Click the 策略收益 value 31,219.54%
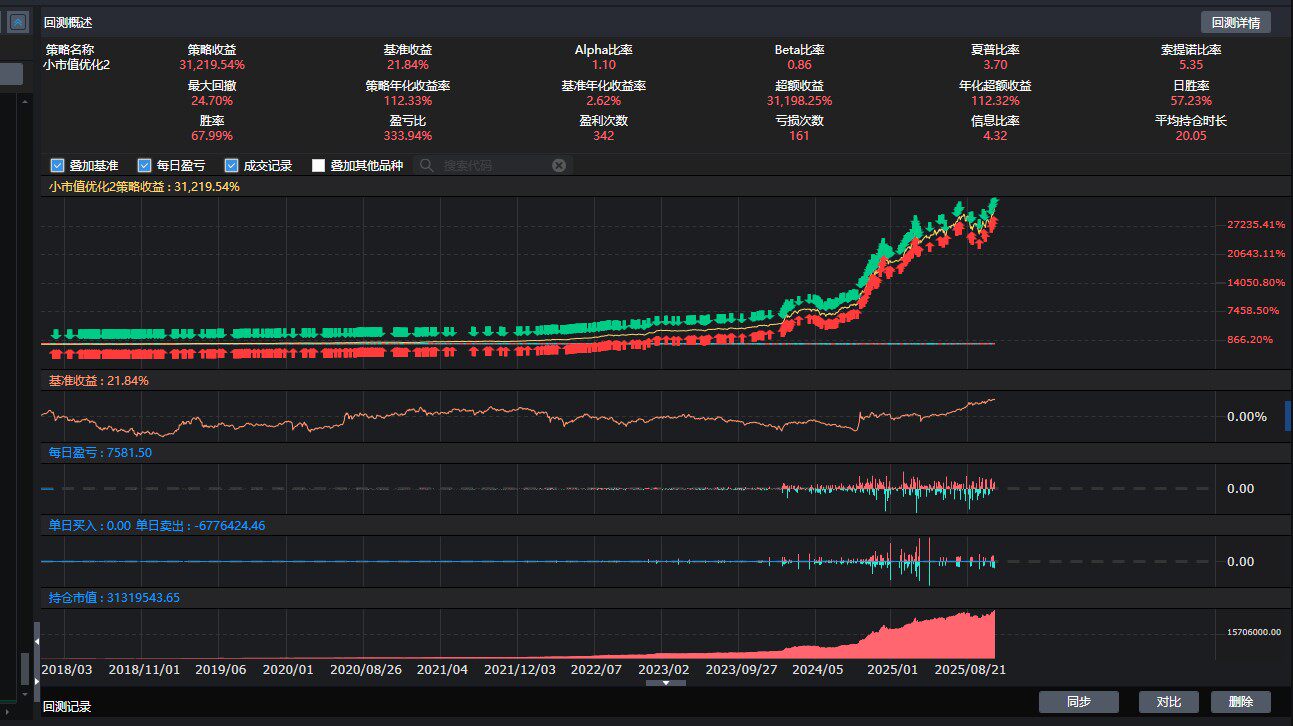Viewport: 1293px width, 726px height. point(212,64)
